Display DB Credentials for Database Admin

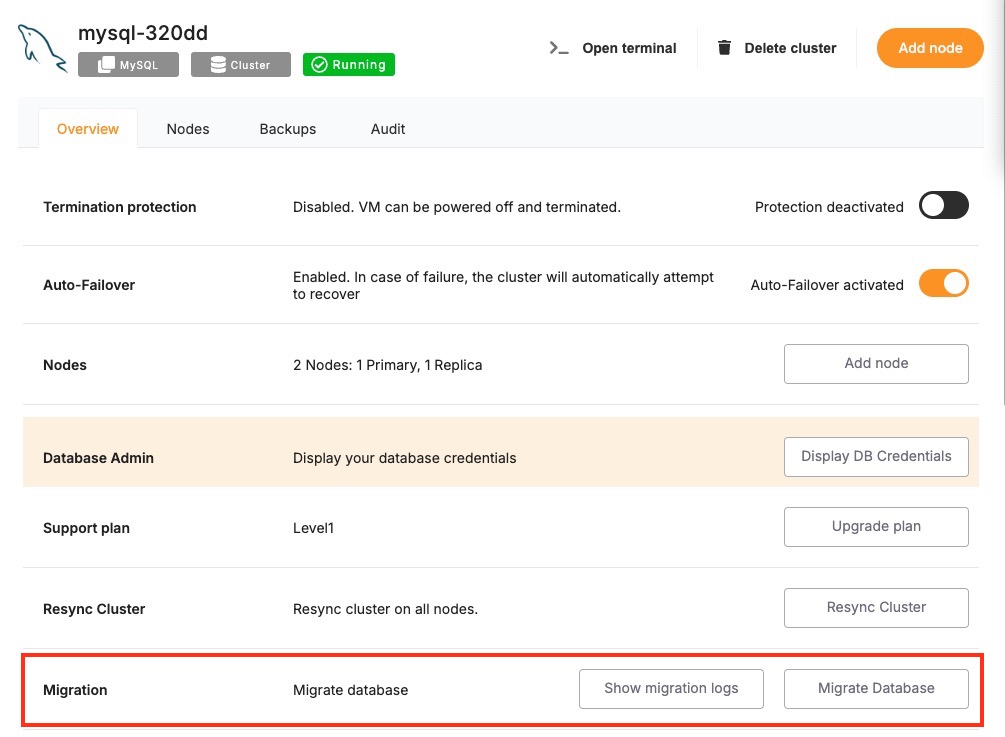coord(876,456)
